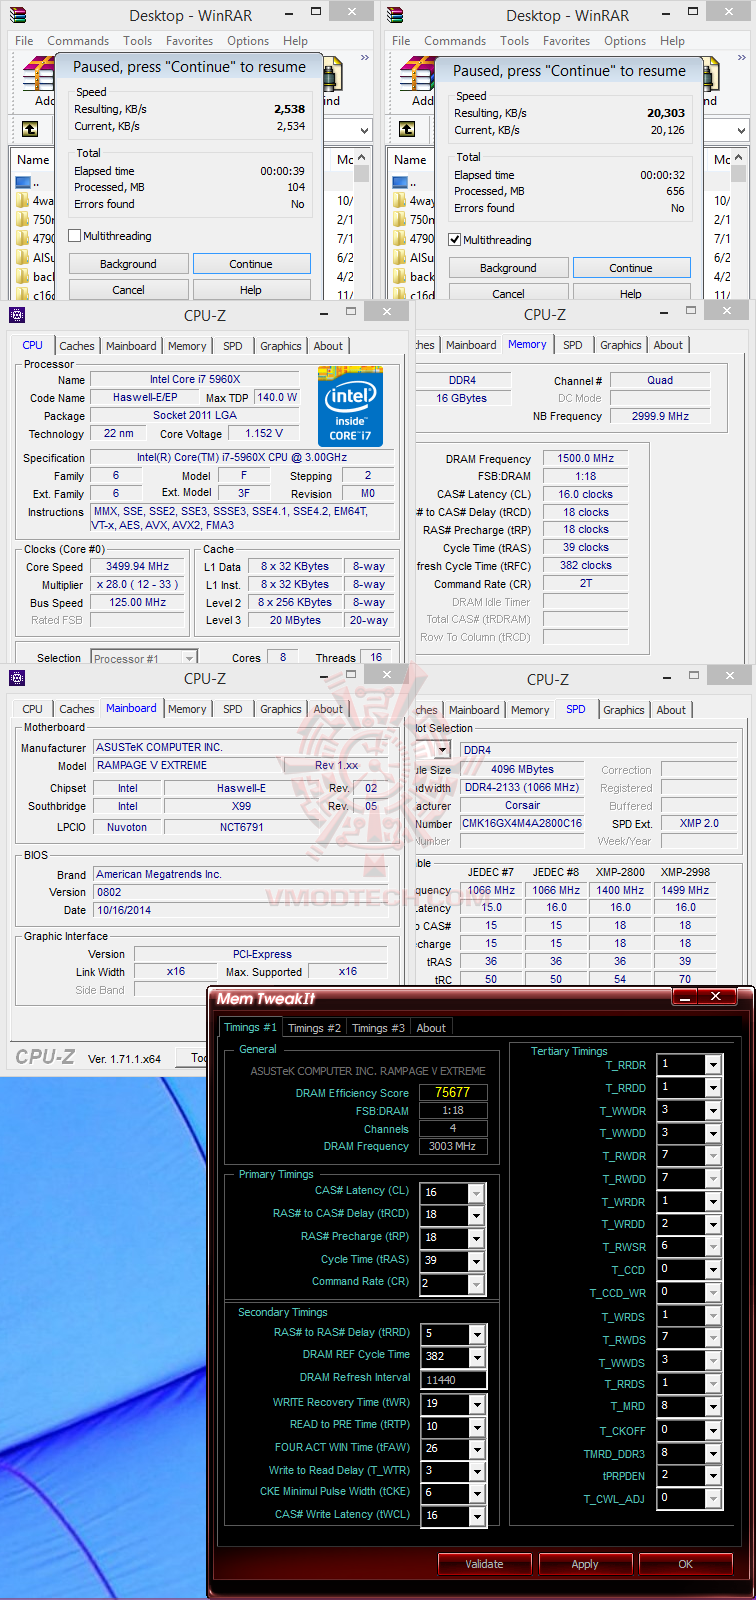
Task: Expand left WinRAR toolbar overflow chevron
Action: click(365, 57)
